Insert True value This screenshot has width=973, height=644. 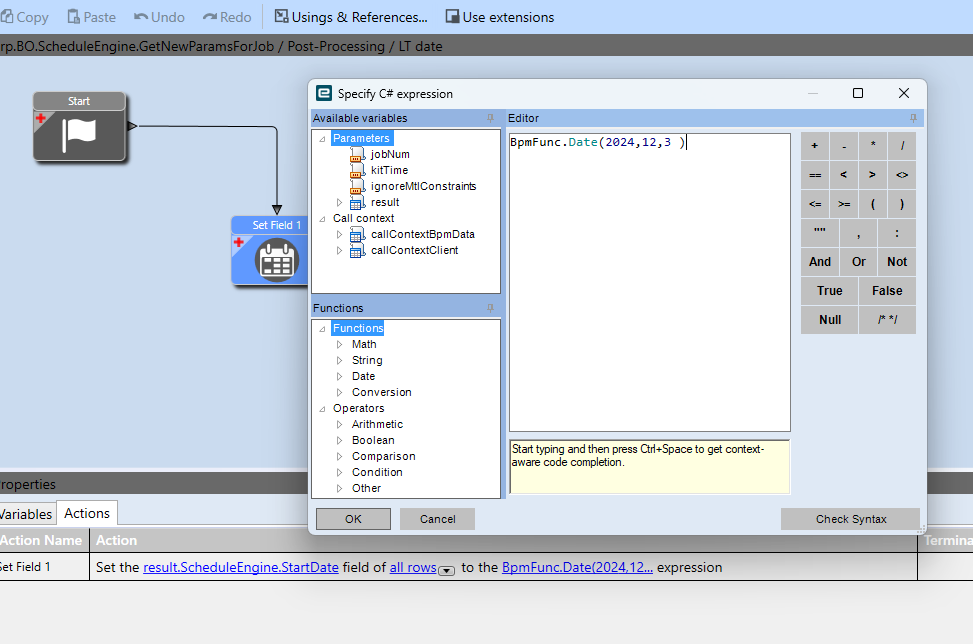point(829,291)
